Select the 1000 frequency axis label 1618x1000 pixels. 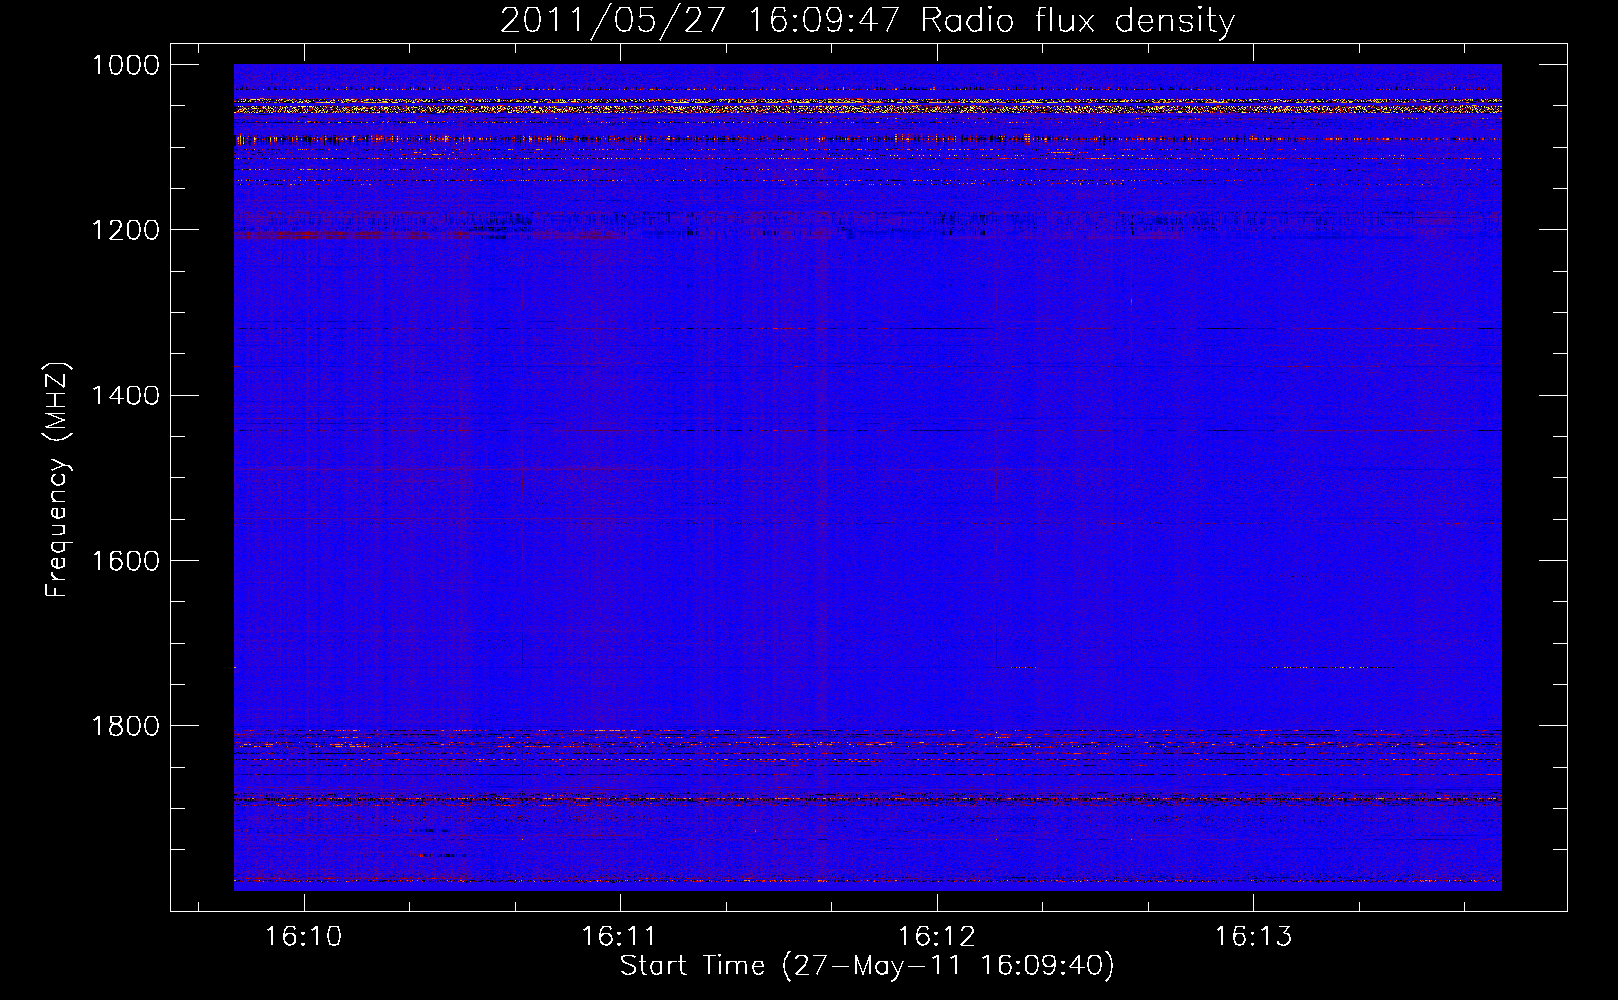(126, 66)
